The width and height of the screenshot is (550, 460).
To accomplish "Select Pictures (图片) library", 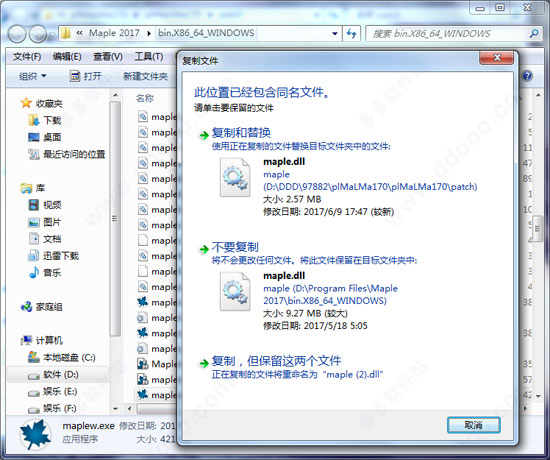I will click(x=45, y=222).
